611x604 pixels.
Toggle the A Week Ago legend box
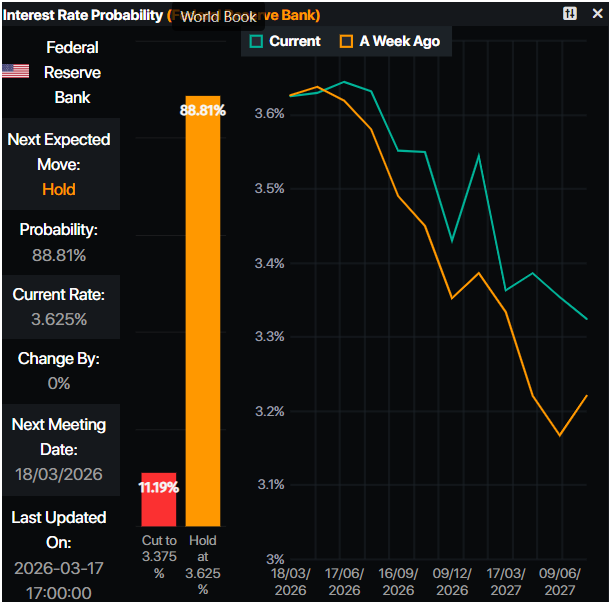point(347,41)
